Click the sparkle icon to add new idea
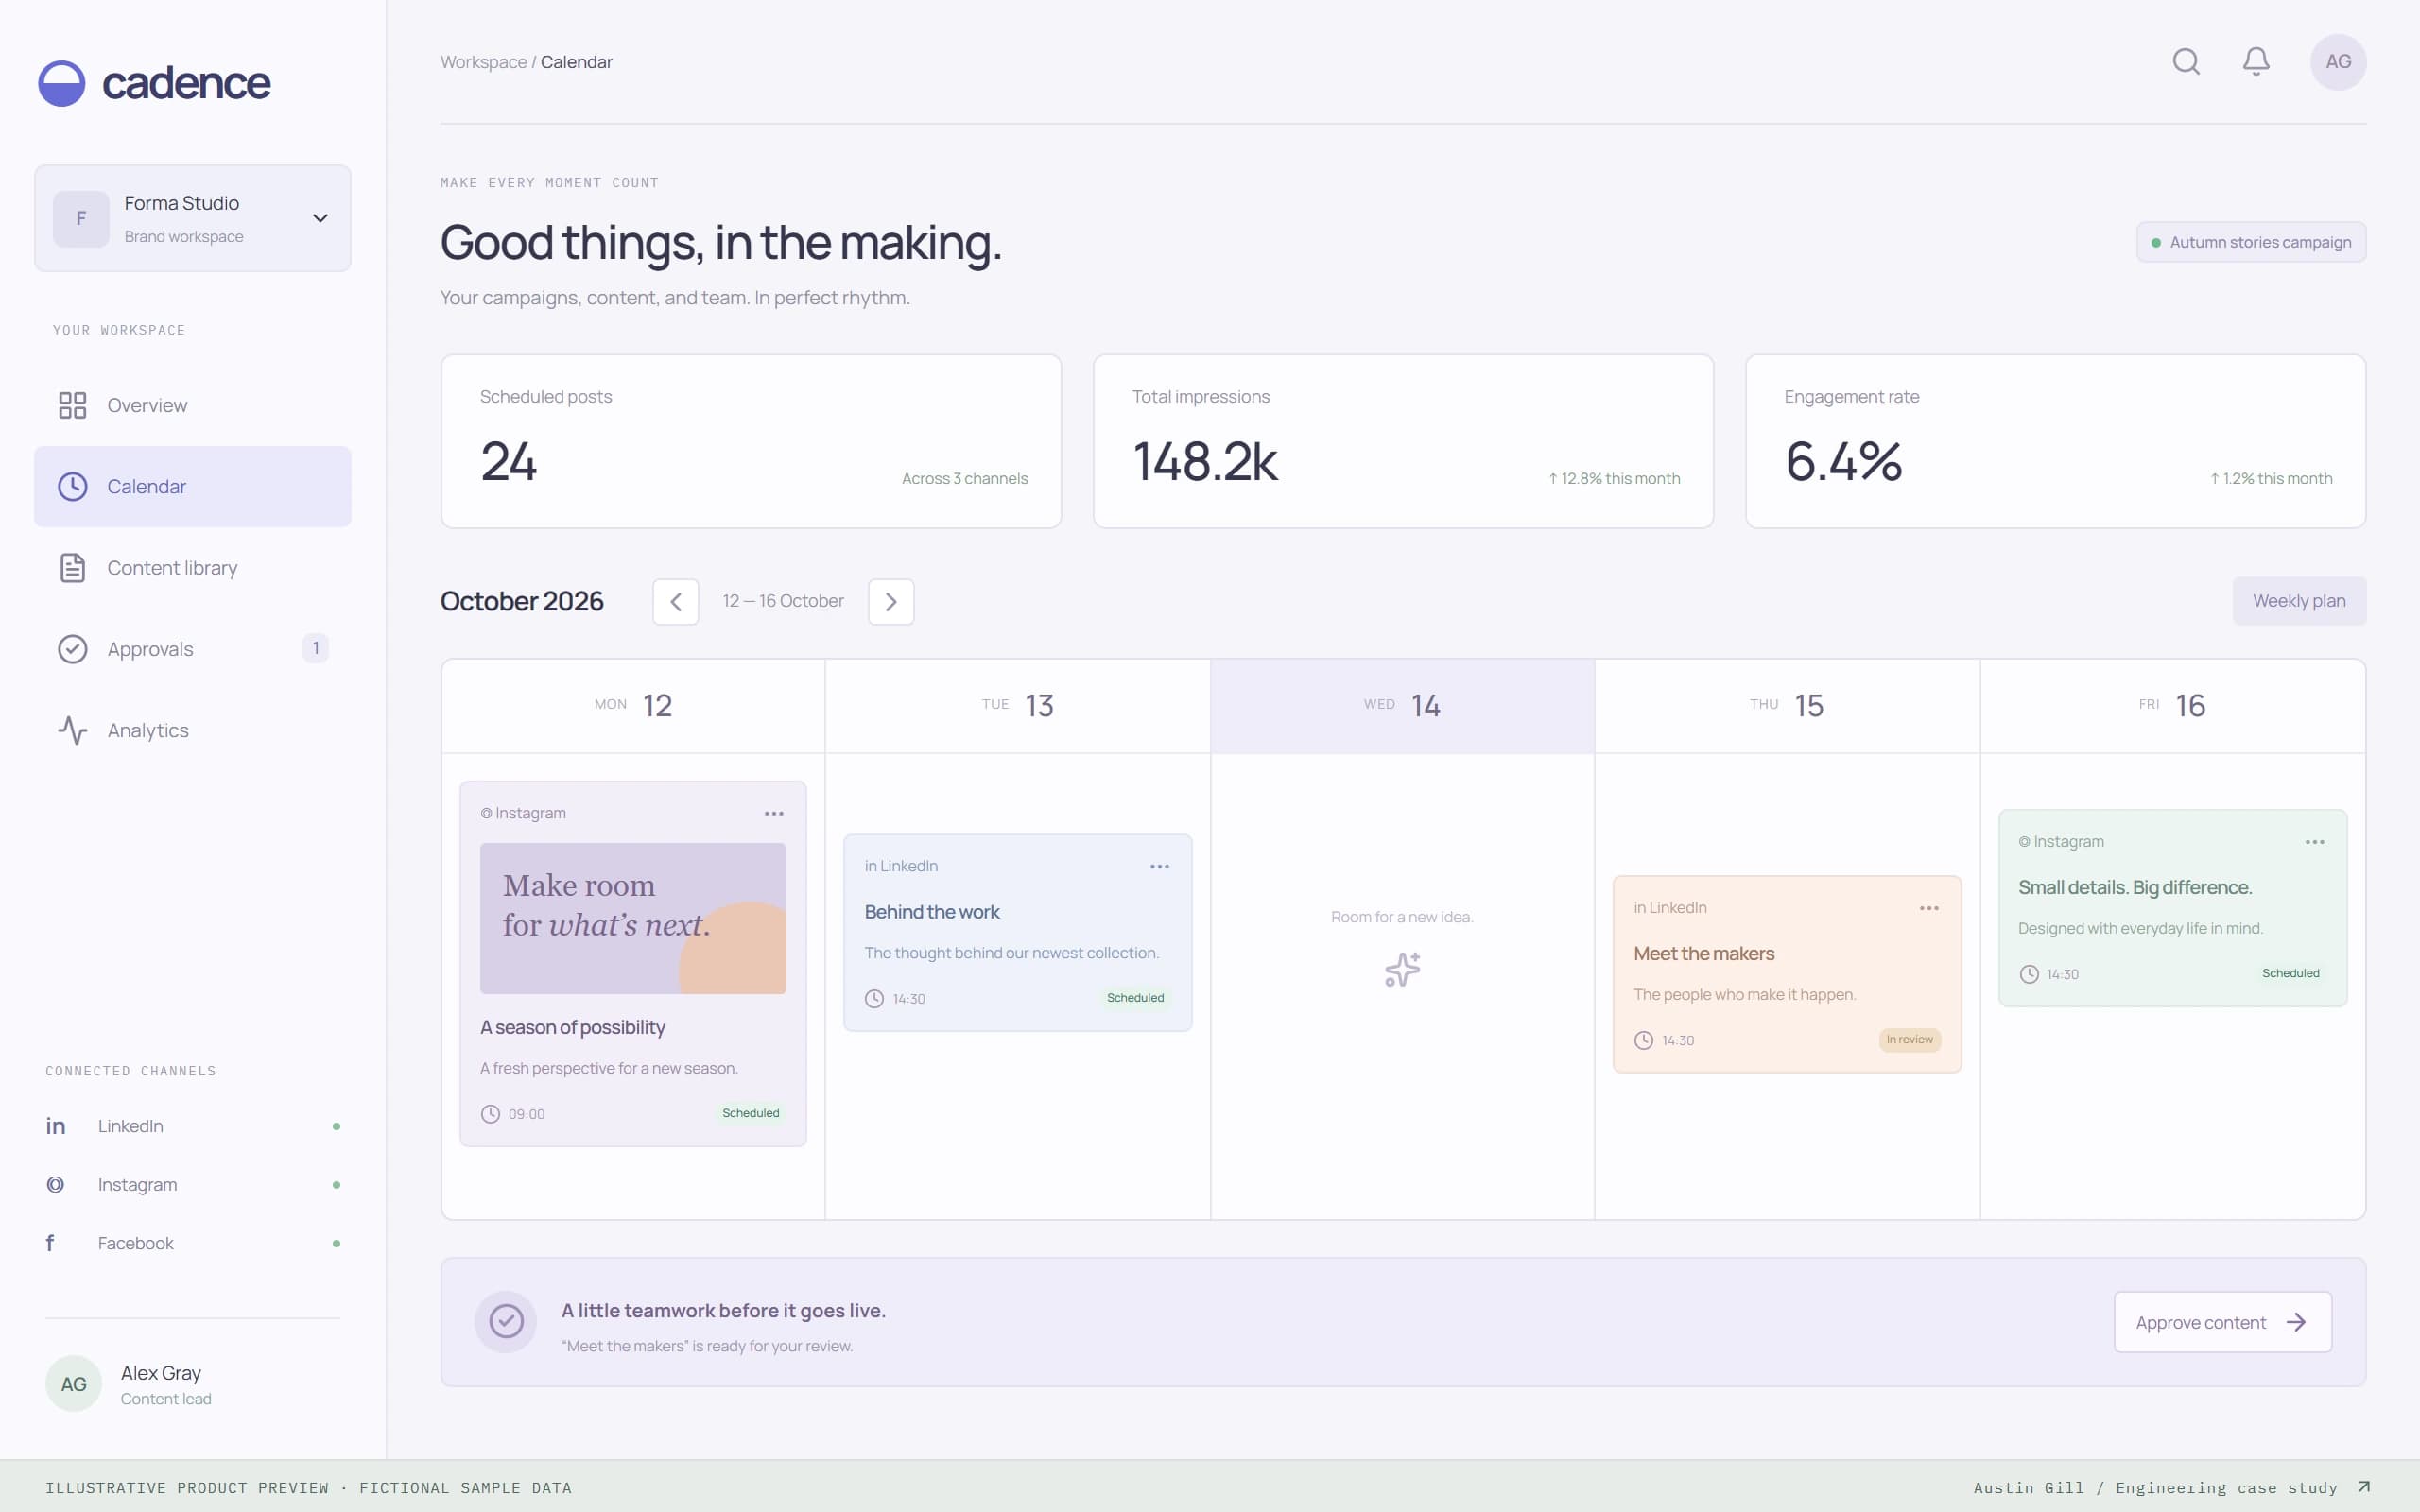 (x=1402, y=969)
